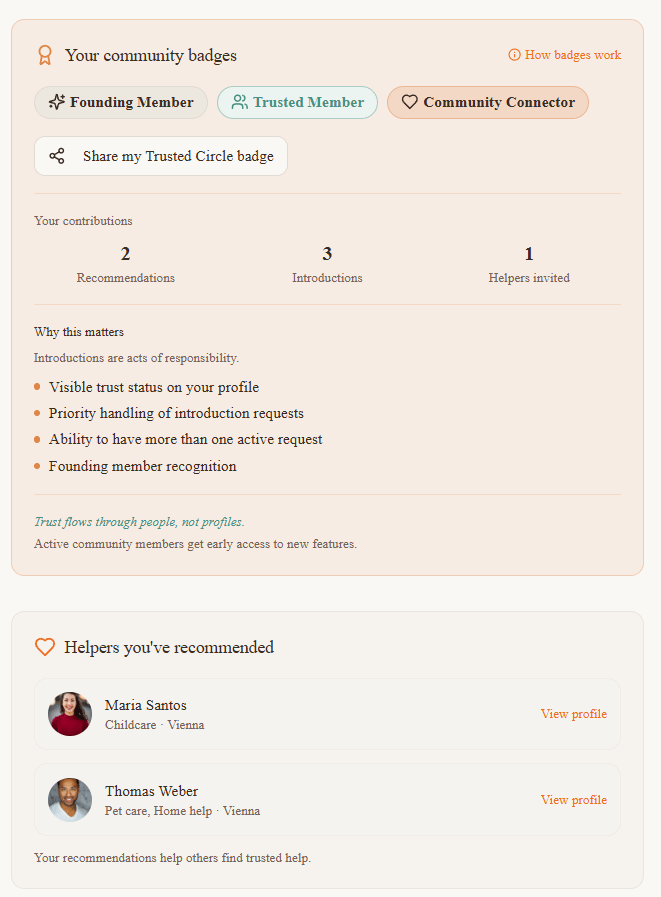
Task: Select the Trusted Member badge
Action: pyautogui.click(x=297, y=102)
